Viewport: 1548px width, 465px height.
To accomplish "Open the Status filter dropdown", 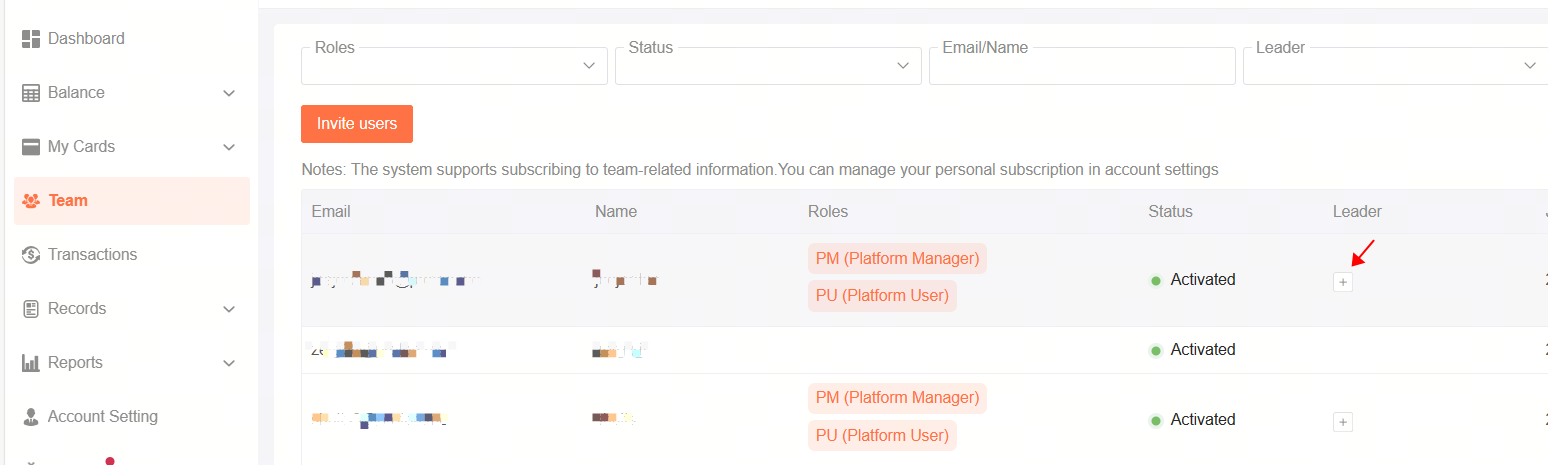I will (768, 65).
